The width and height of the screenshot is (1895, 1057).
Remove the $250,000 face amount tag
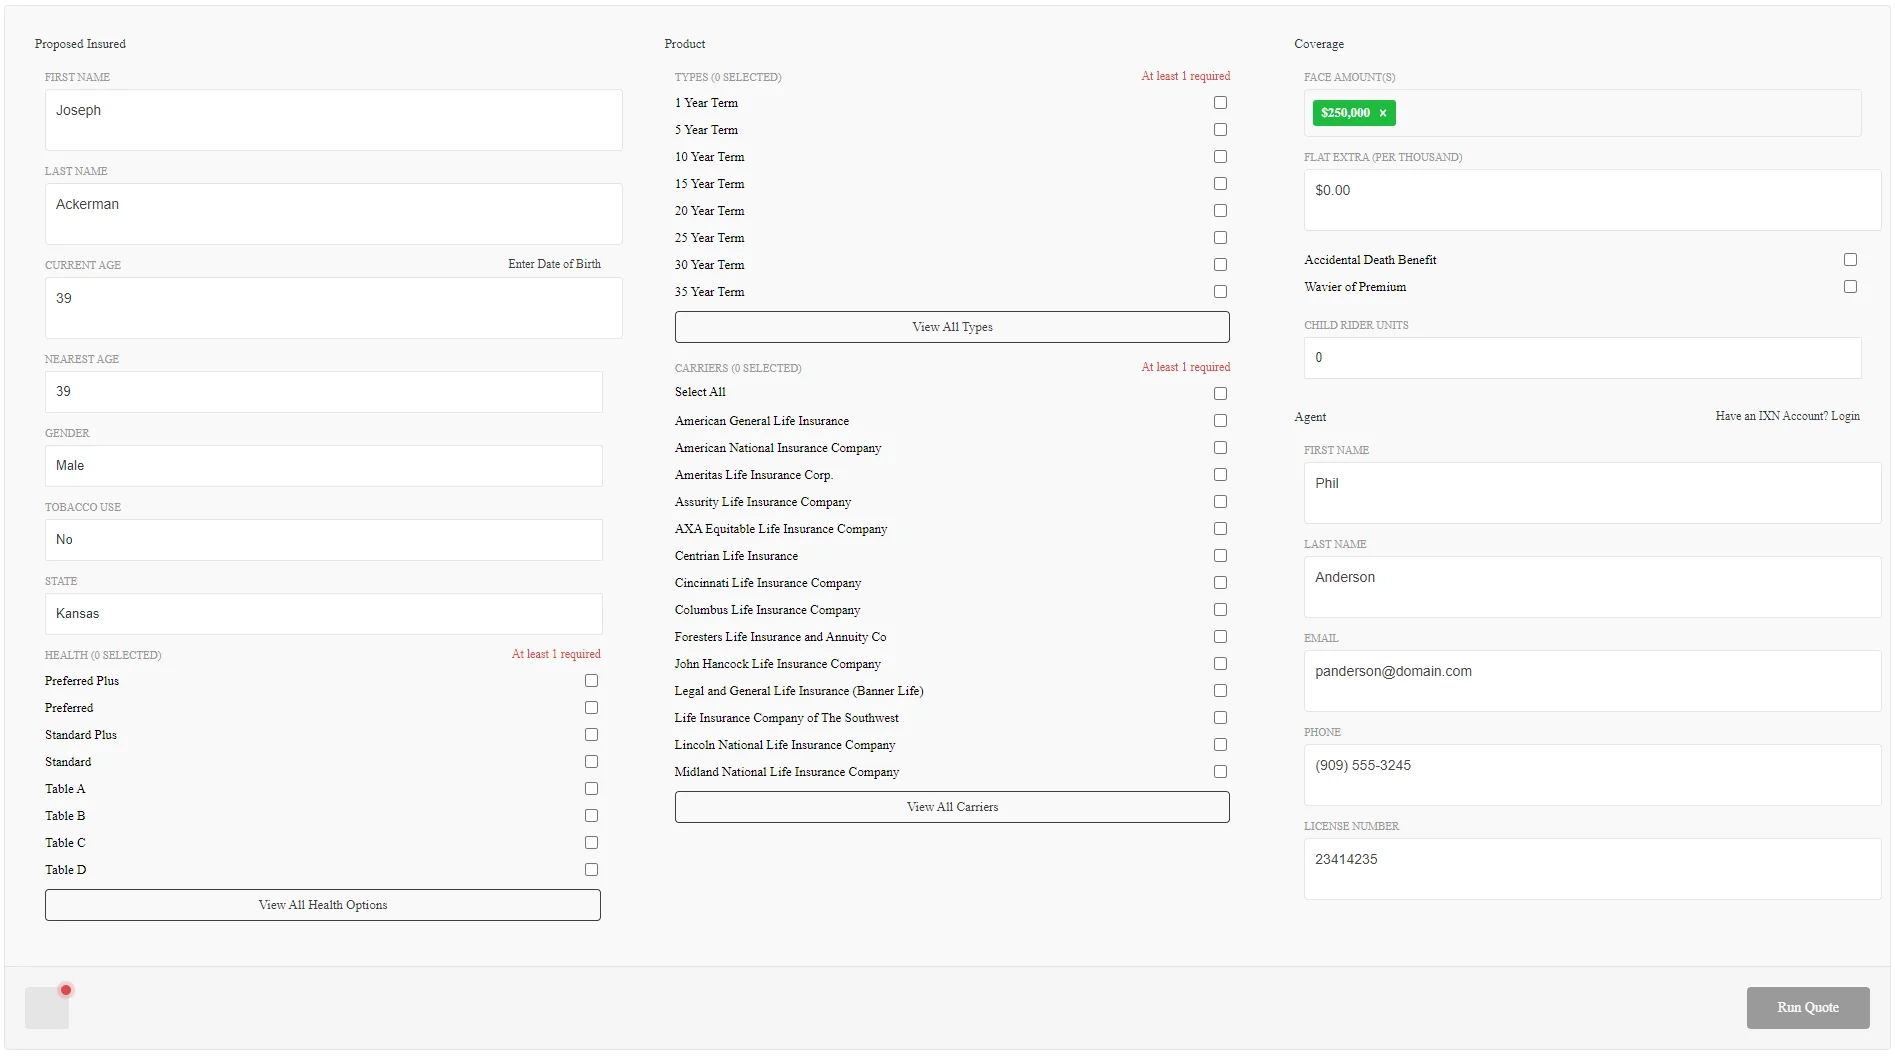1383,114
